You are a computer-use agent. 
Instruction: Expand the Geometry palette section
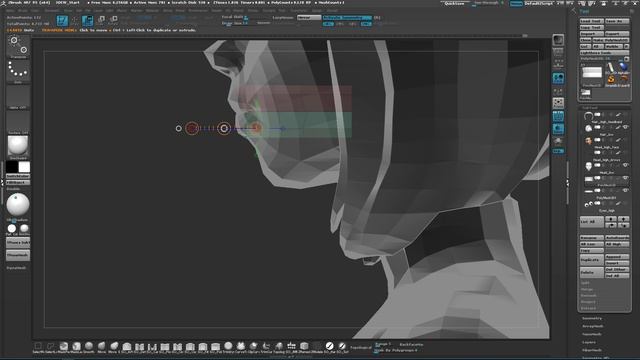coord(591,318)
